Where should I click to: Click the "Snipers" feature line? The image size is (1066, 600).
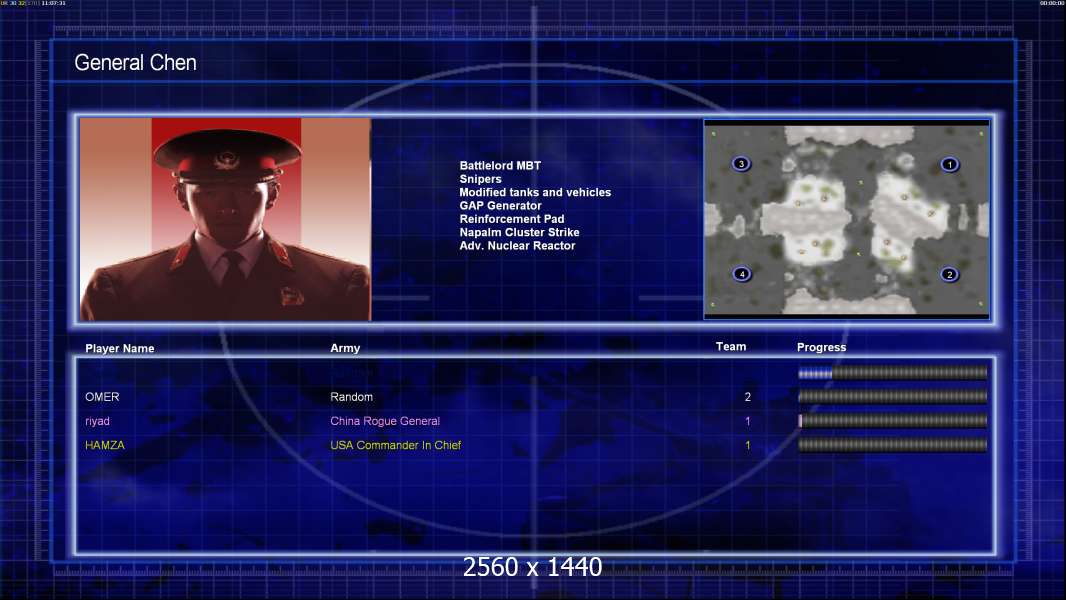coord(481,179)
